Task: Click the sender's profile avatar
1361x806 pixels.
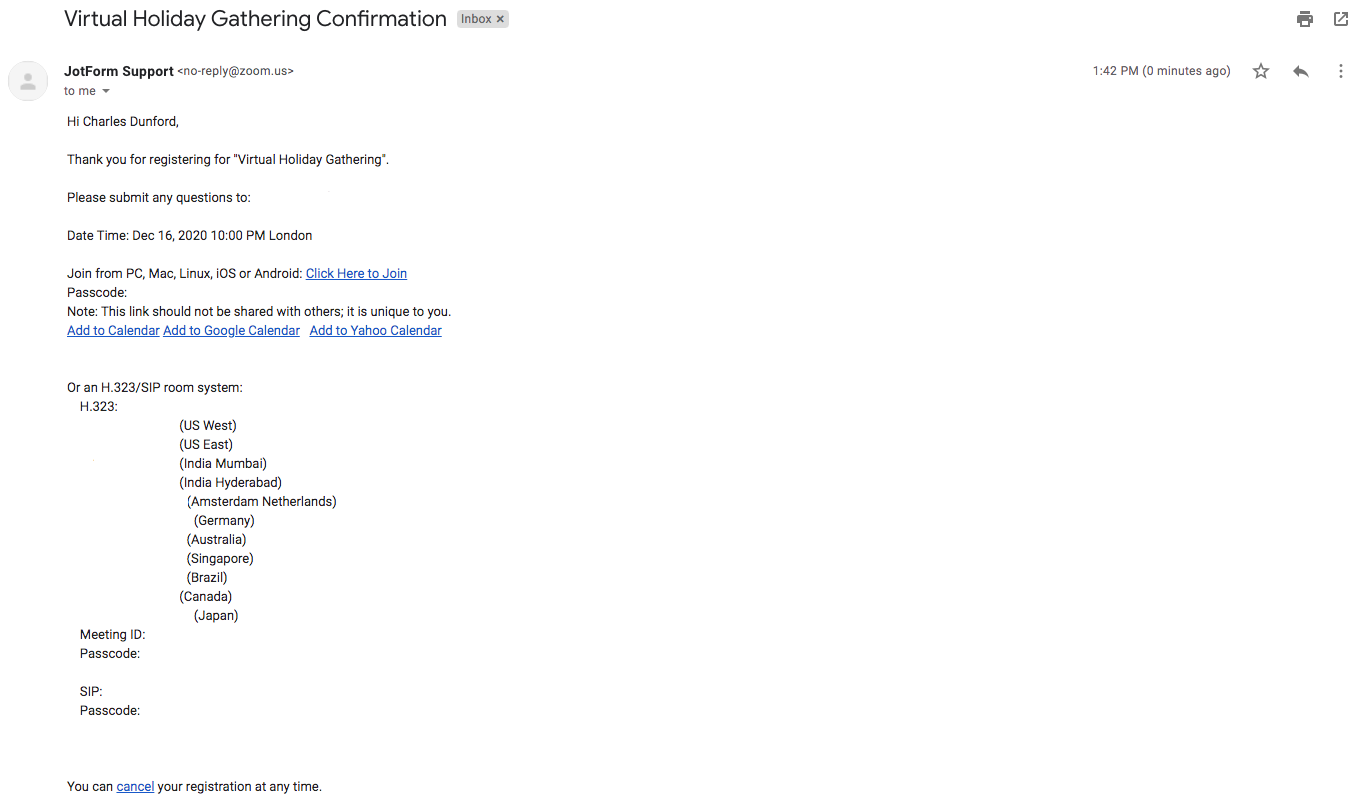Action: click(x=28, y=81)
